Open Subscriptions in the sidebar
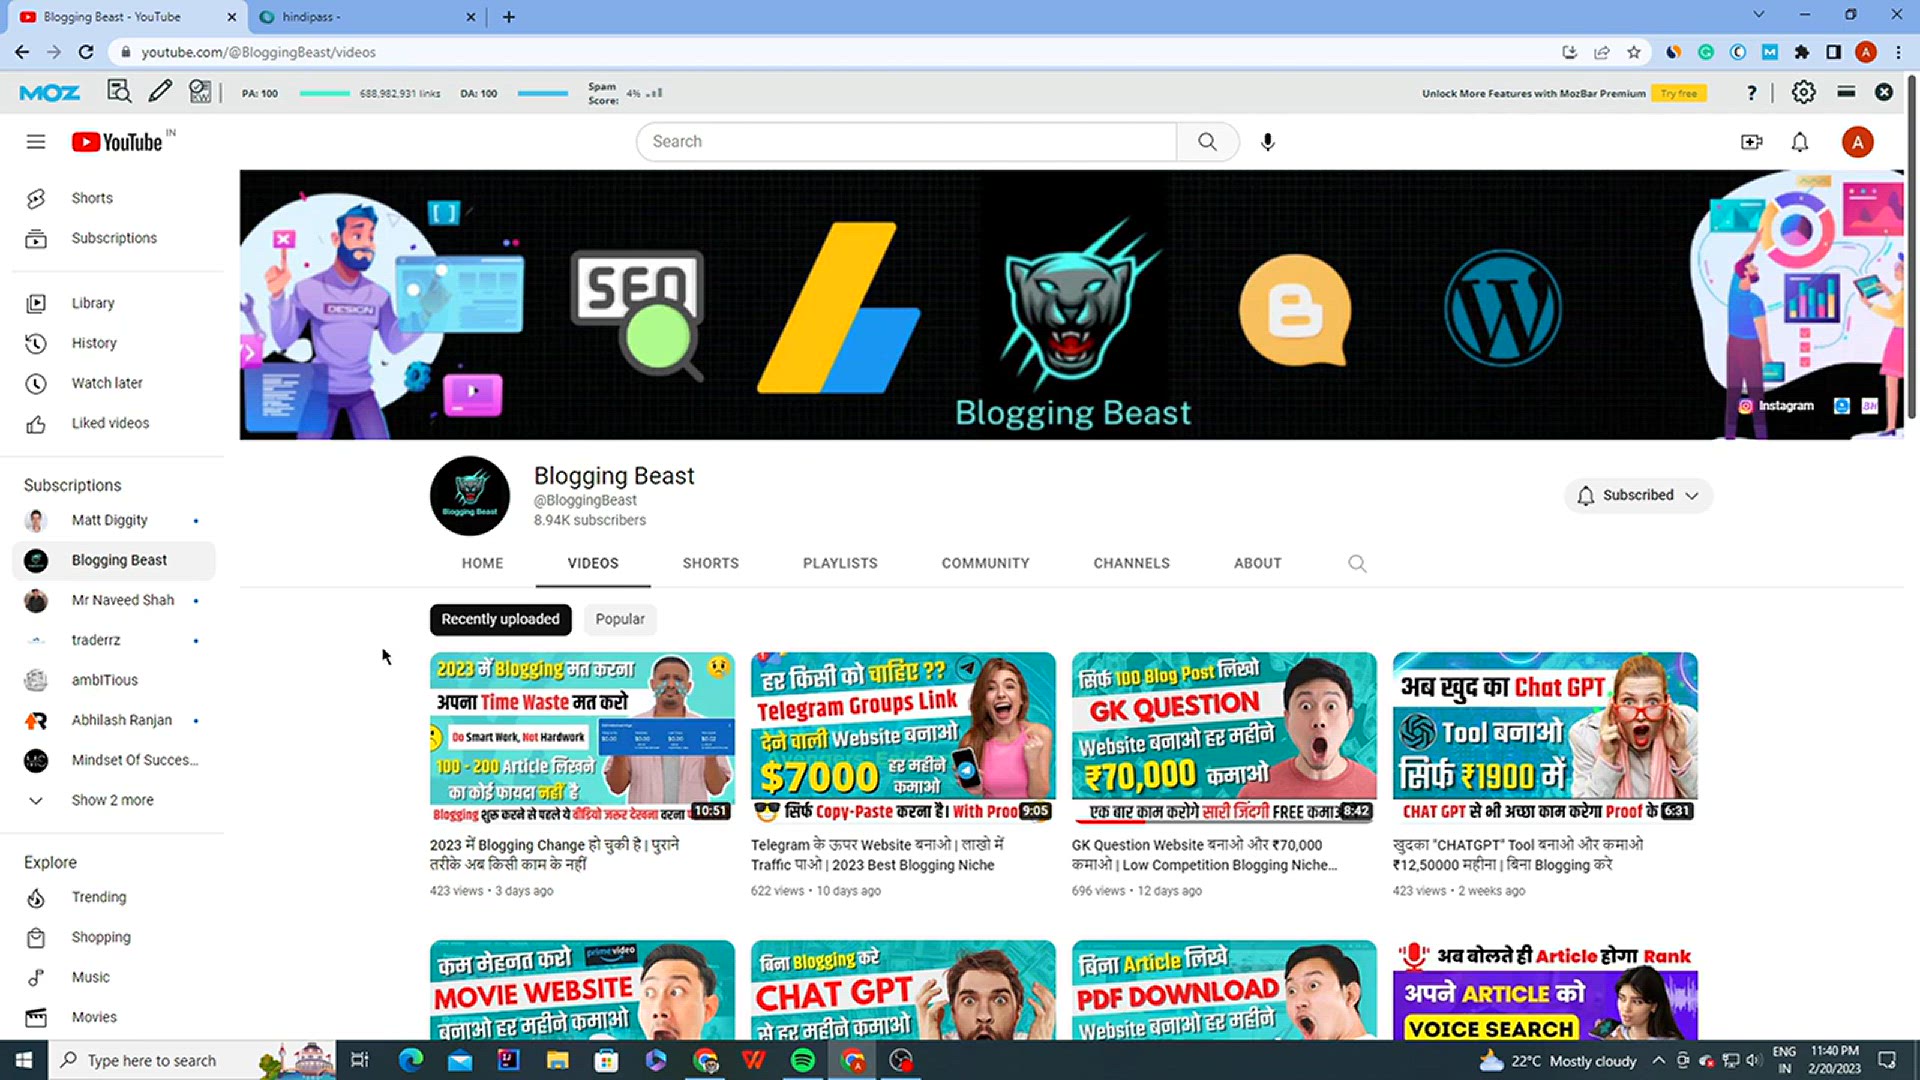The height and width of the screenshot is (1080, 1920). tap(114, 238)
